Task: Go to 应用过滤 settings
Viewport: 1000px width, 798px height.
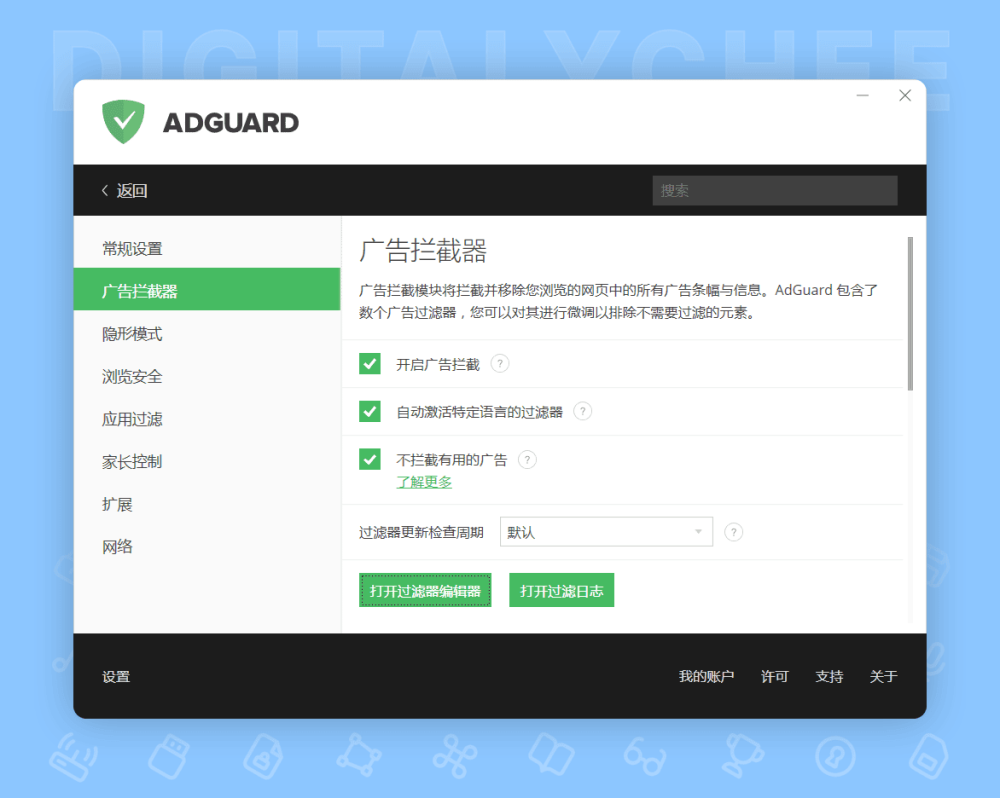Action: click(207, 419)
